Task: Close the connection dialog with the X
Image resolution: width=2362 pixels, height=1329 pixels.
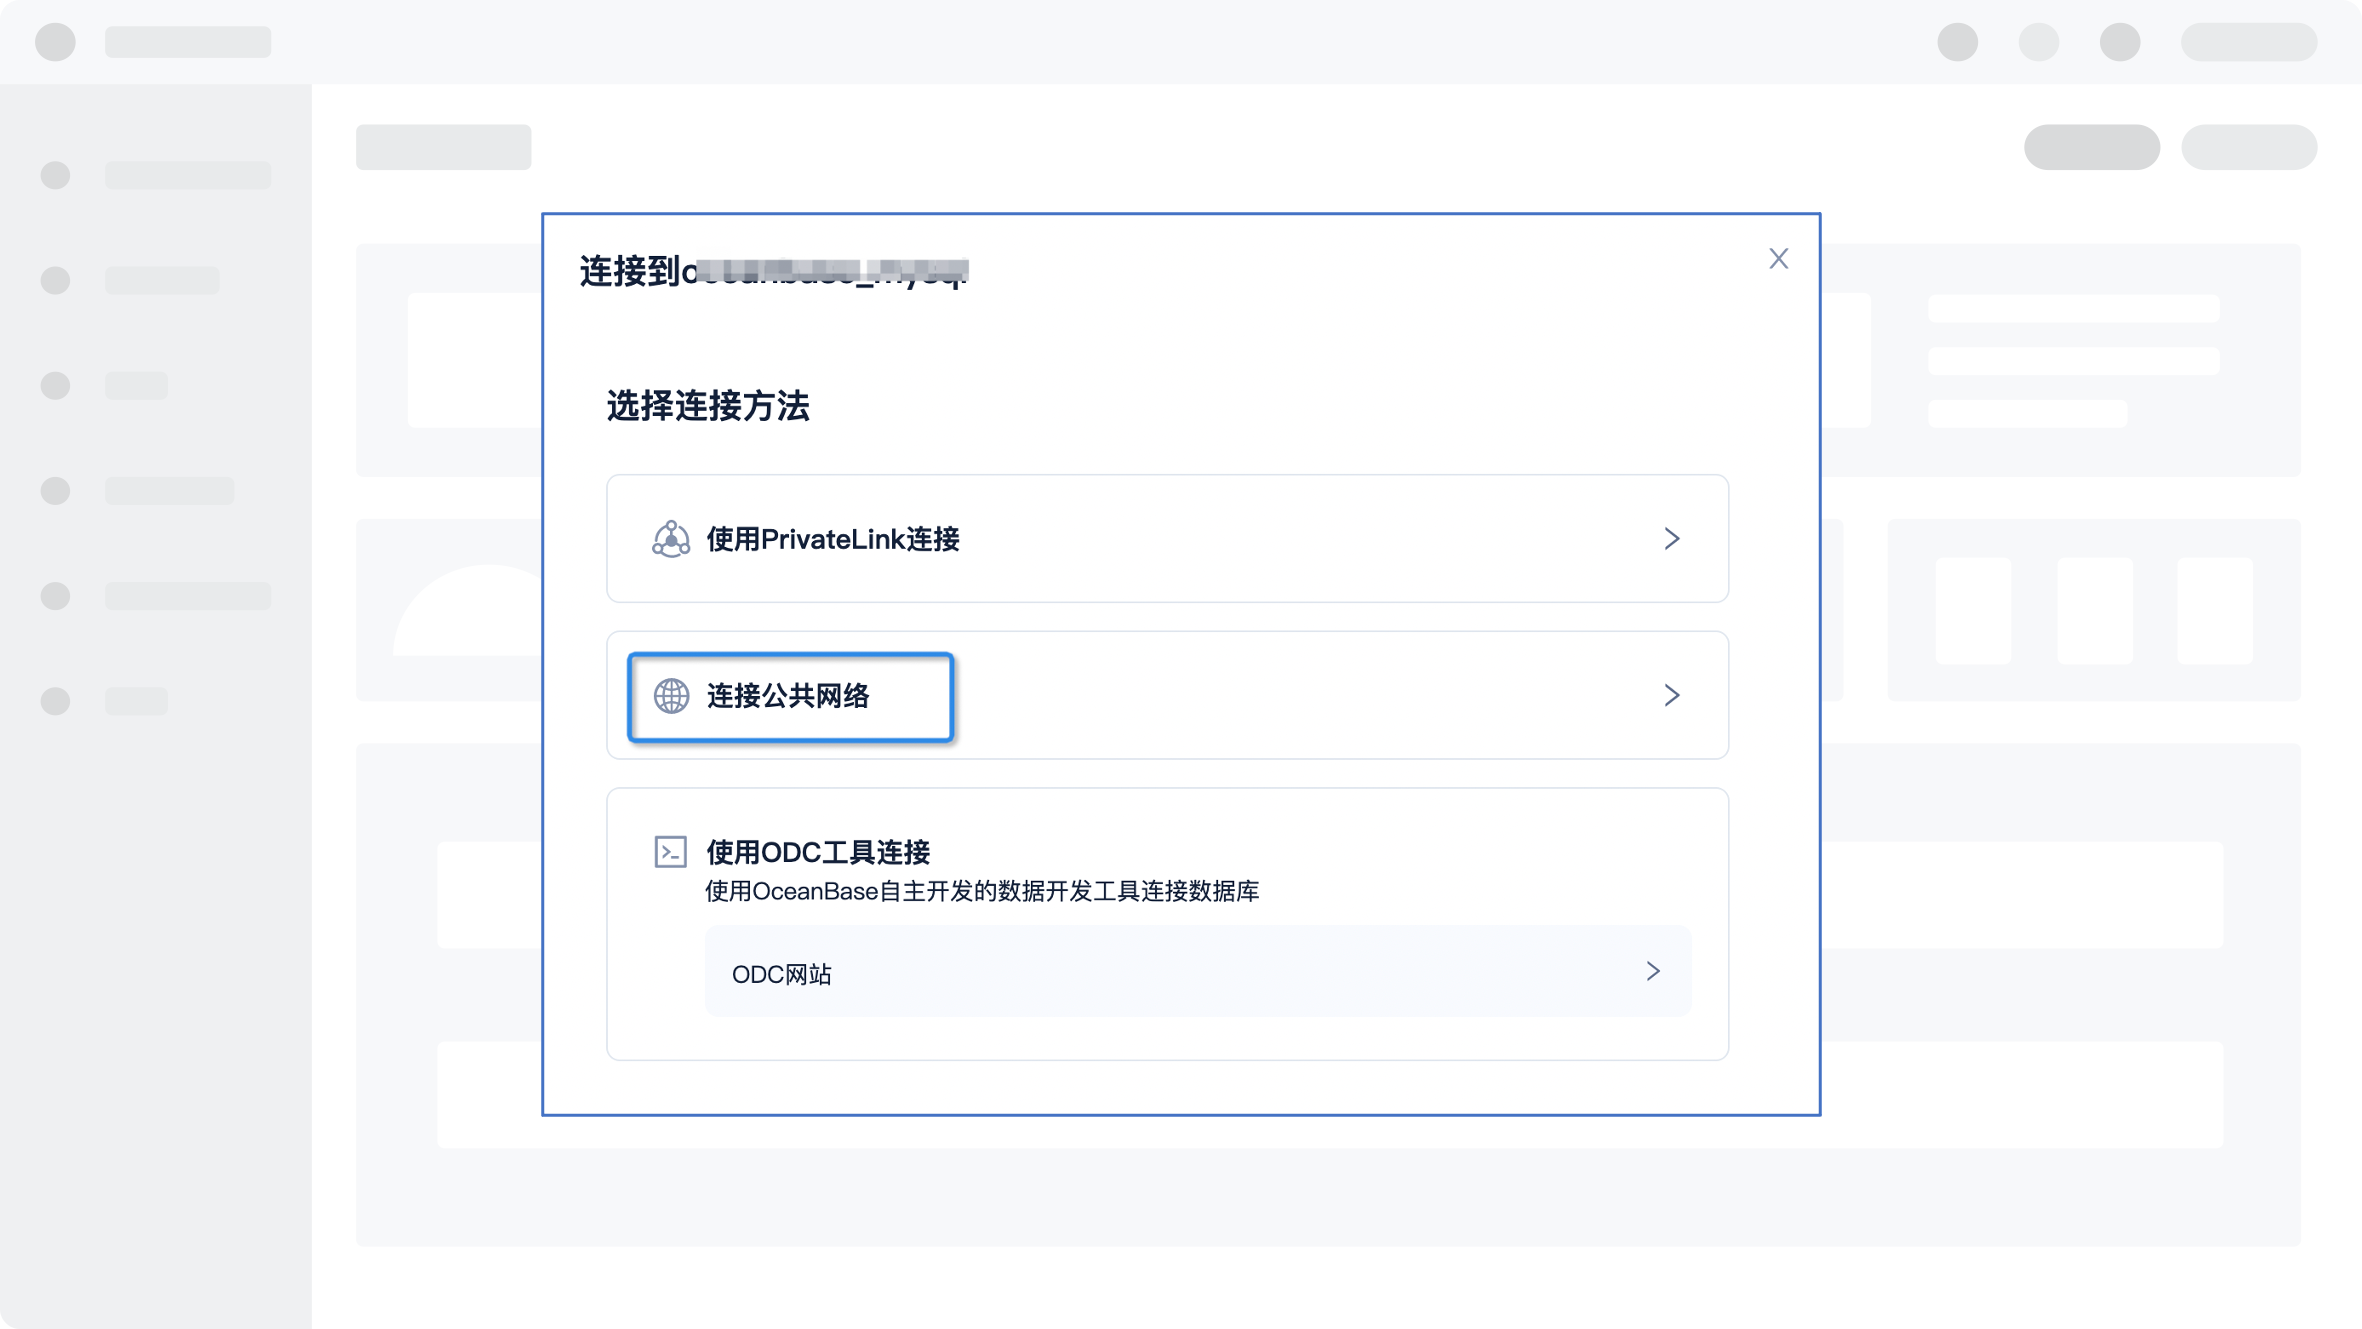Action: point(1778,259)
